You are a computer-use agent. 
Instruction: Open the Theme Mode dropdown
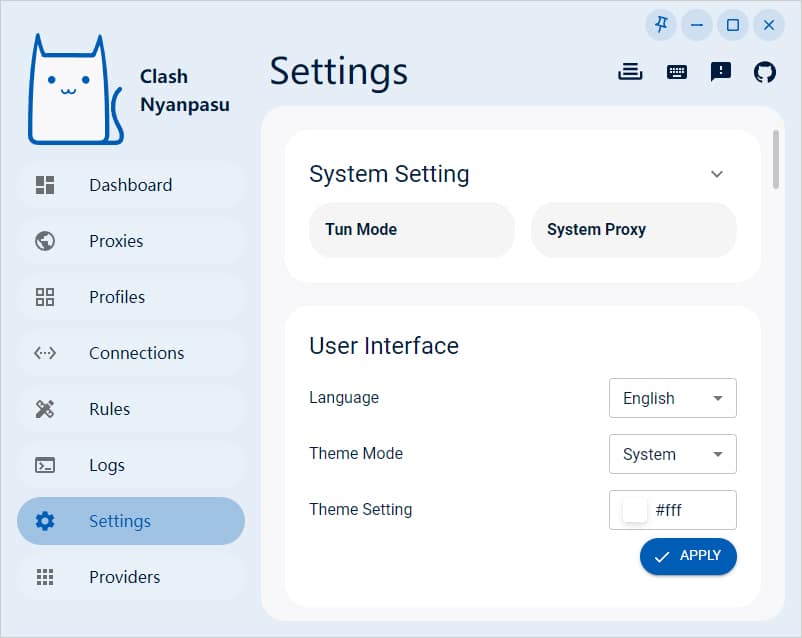(672, 454)
